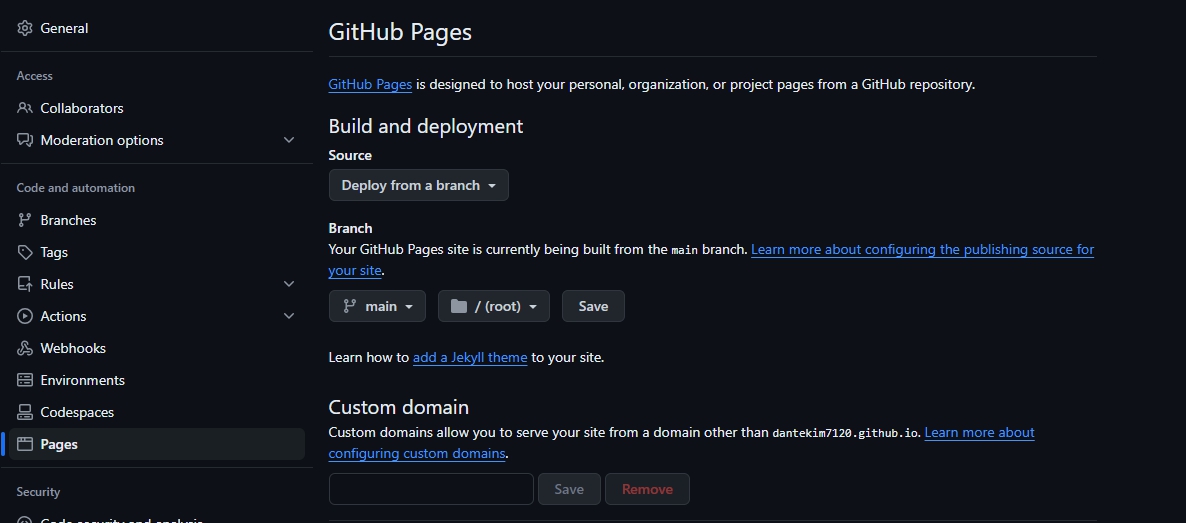Click the Security section label
The width and height of the screenshot is (1186, 523).
click(38, 492)
